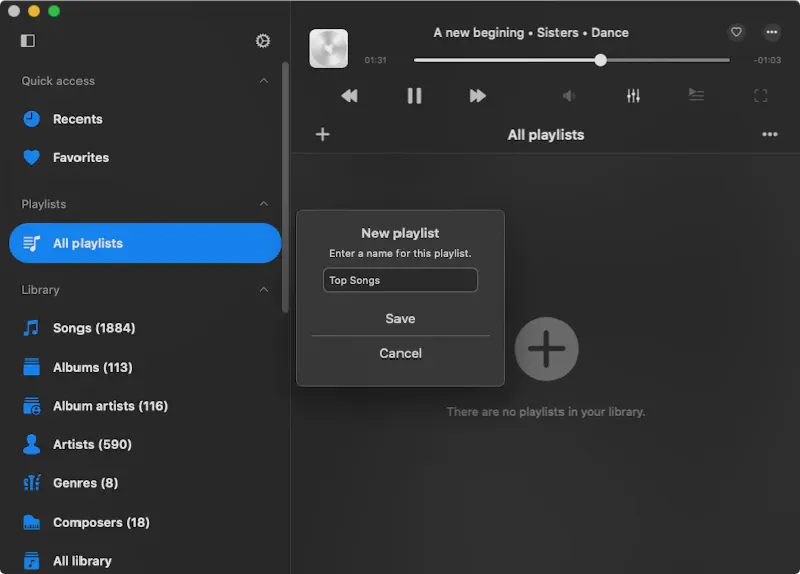Add new playlist with plus icon
This screenshot has width=800, height=574.
pos(322,135)
